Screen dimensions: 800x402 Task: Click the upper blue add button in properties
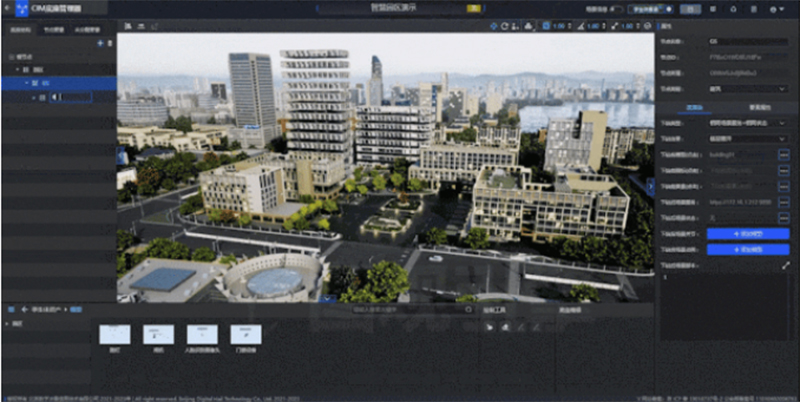[748, 234]
